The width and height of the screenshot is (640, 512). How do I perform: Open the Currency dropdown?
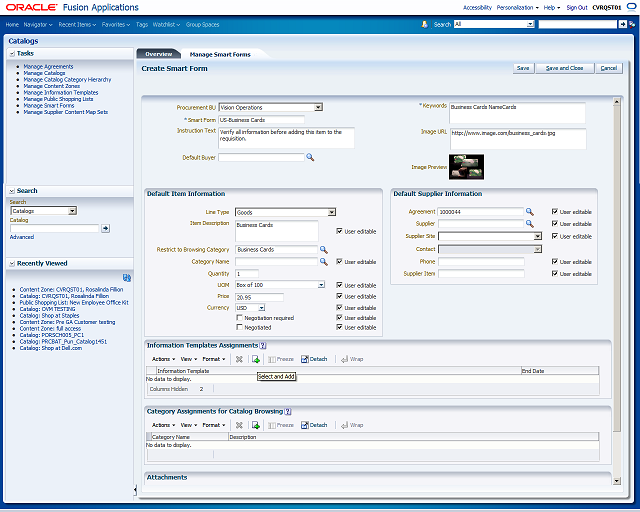[x=262, y=308]
